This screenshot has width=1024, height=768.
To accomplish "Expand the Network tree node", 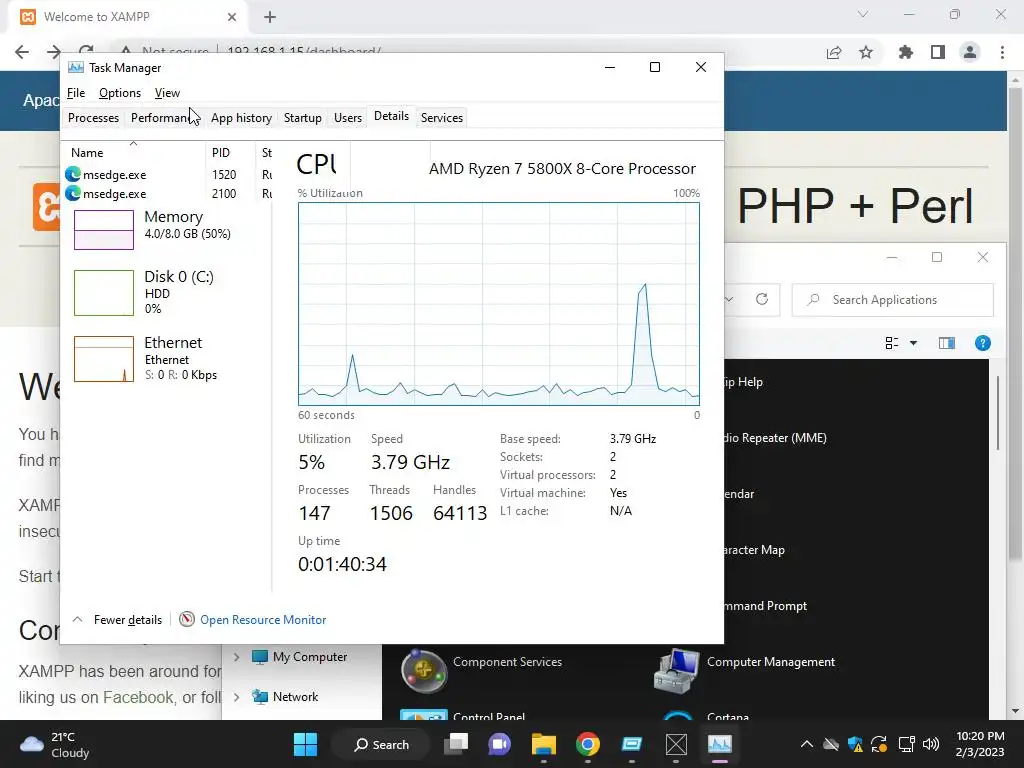I will 236,697.
